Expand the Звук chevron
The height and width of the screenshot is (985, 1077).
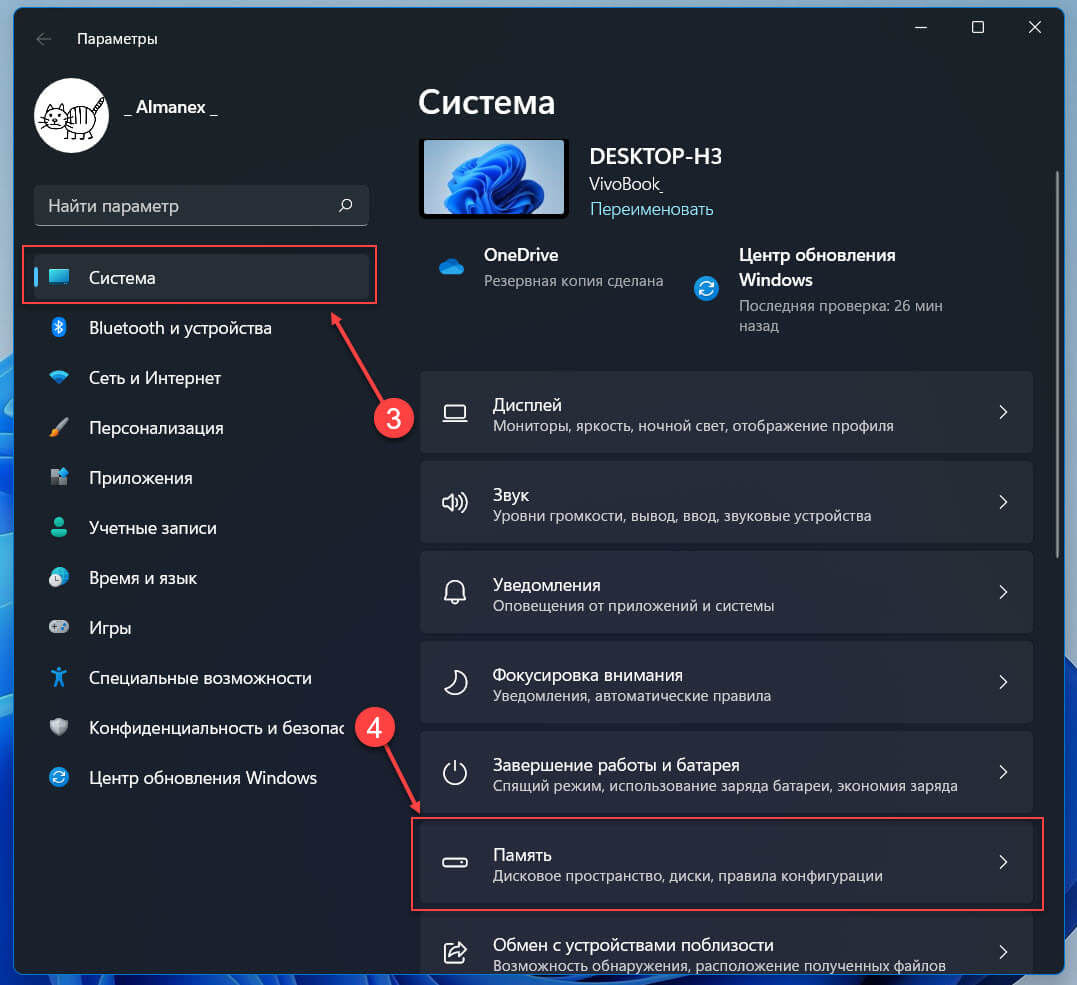[1004, 502]
